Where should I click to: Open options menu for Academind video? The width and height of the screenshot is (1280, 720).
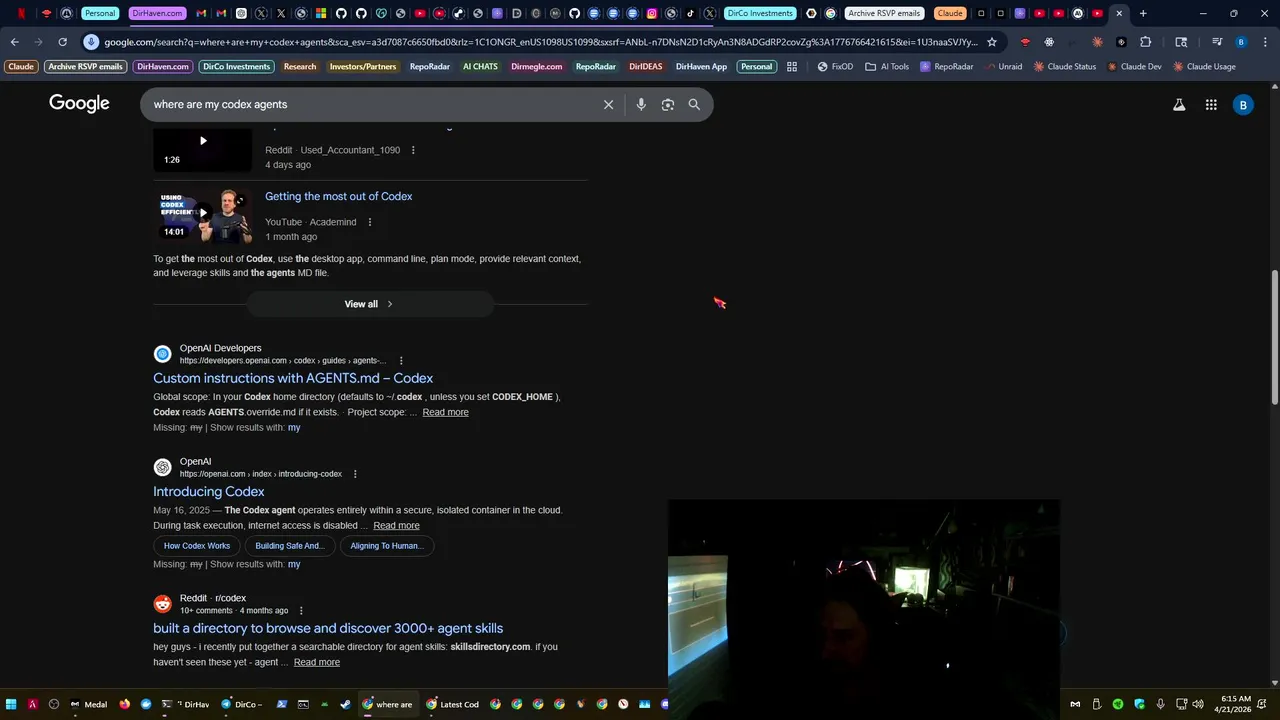pyautogui.click(x=370, y=222)
